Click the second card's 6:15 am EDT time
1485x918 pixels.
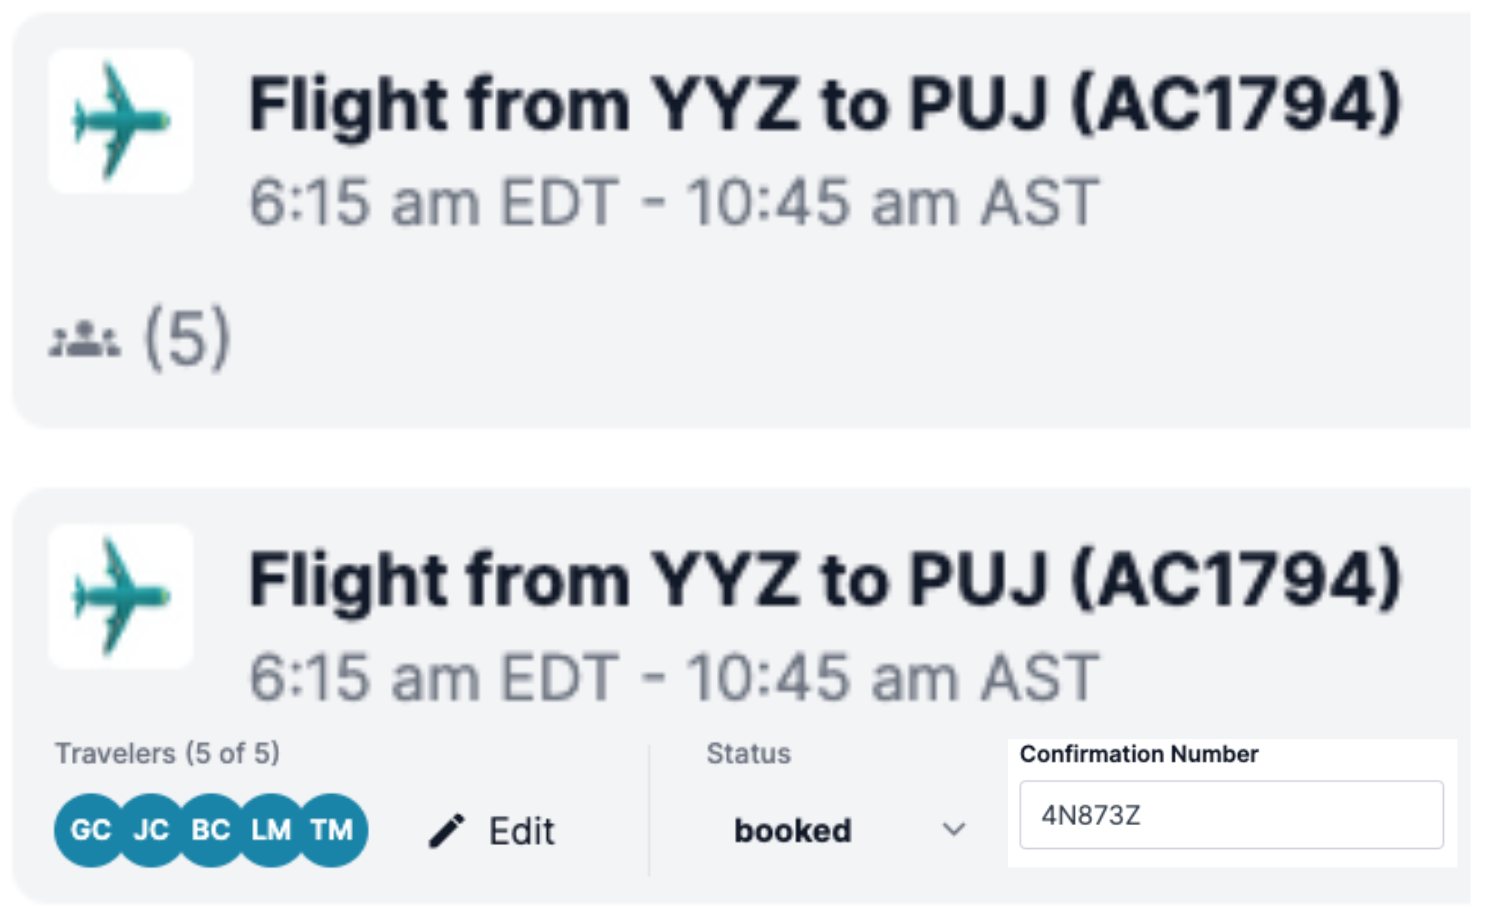pyautogui.click(x=434, y=678)
